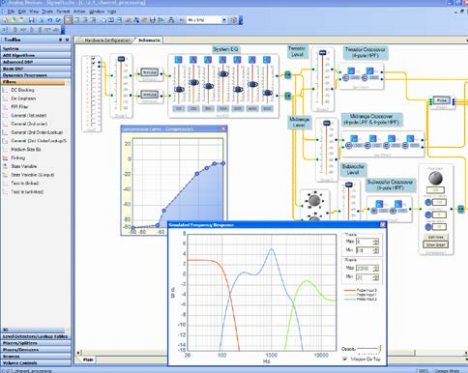Screen dimensions: 468x373
Task: Click the rotary knob in the compressor block
Action: point(435,178)
